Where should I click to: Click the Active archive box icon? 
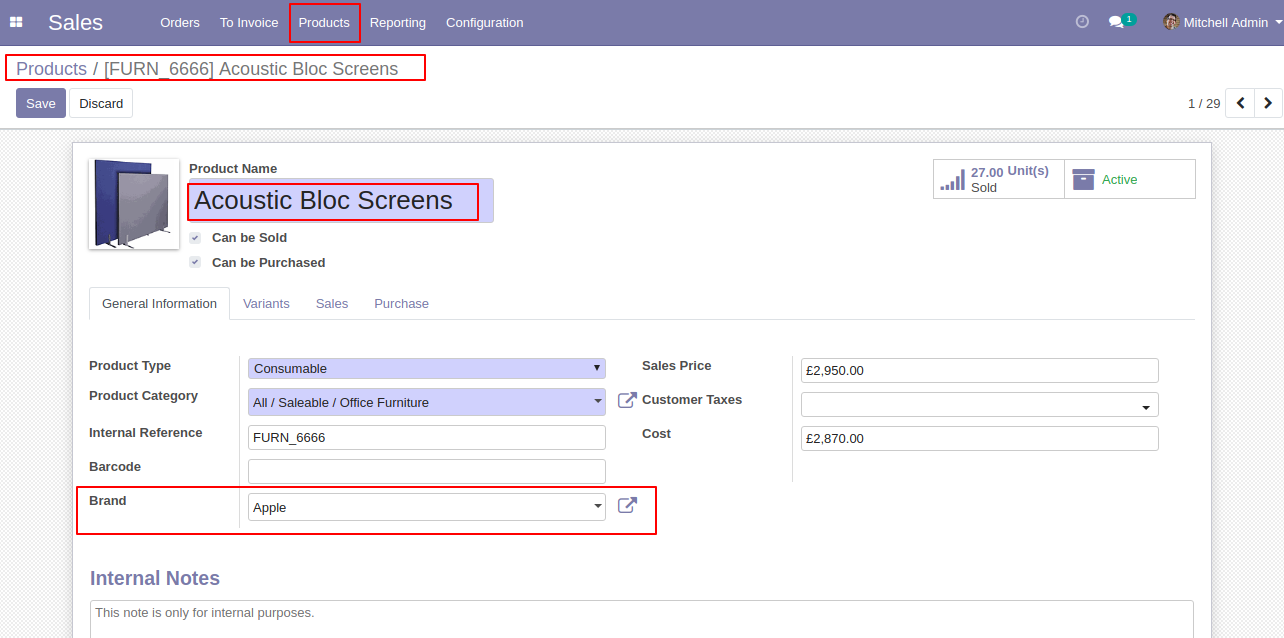1083,180
